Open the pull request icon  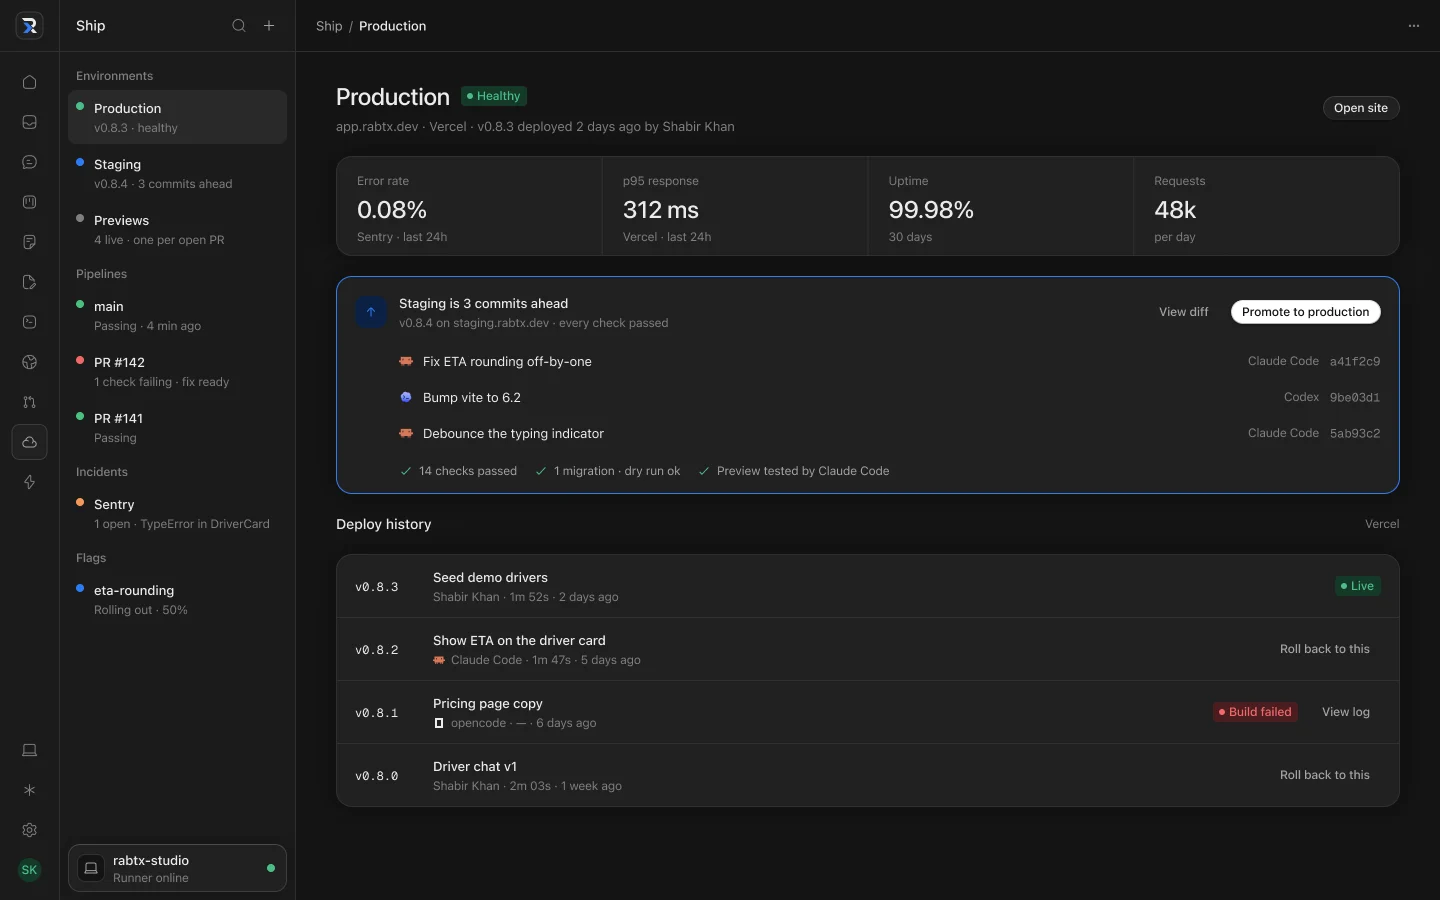click(x=29, y=402)
